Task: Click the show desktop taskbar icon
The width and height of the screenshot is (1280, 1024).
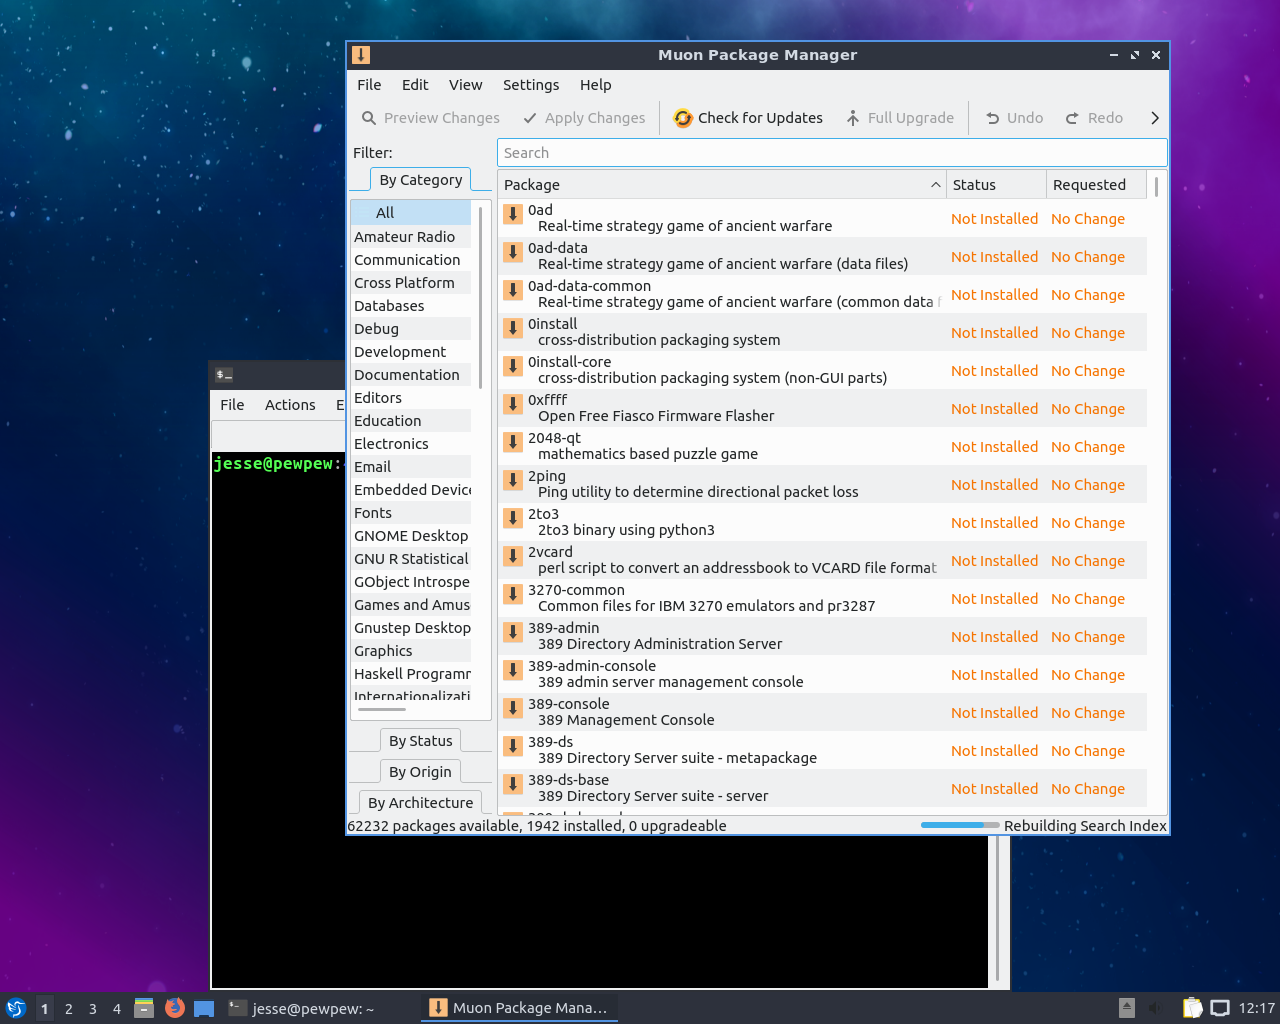Action: (x=204, y=1008)
